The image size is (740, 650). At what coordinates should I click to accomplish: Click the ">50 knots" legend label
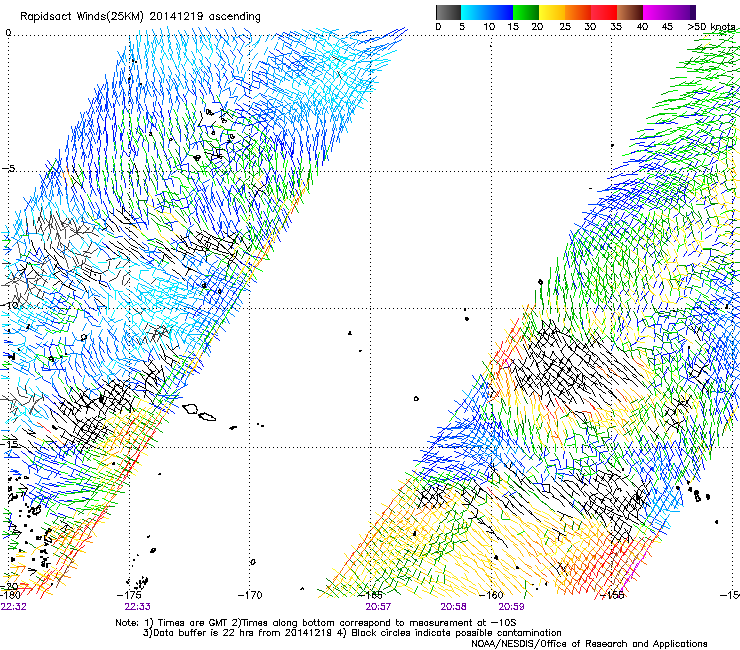tap(711, 27)
